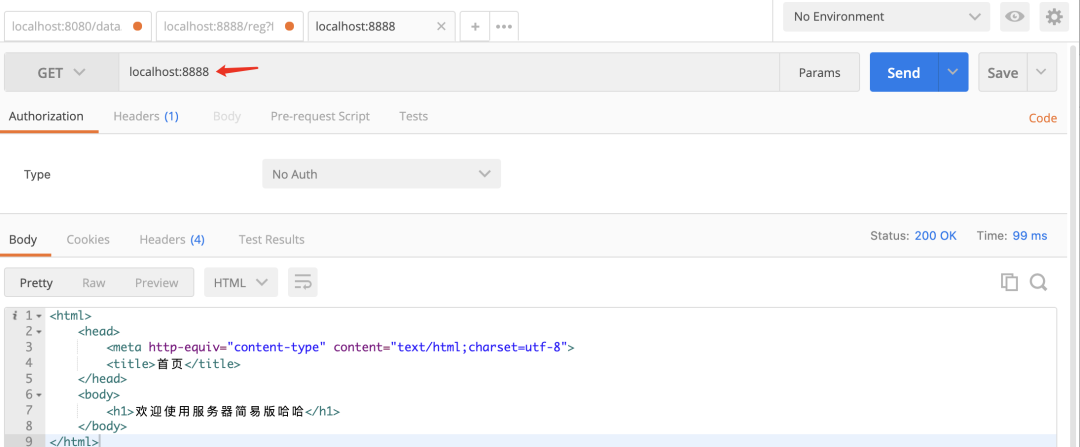The width and height of the screenshot is (1080, 447).
Task: Collapse the head tag at line 2
Action: point(39,331)
